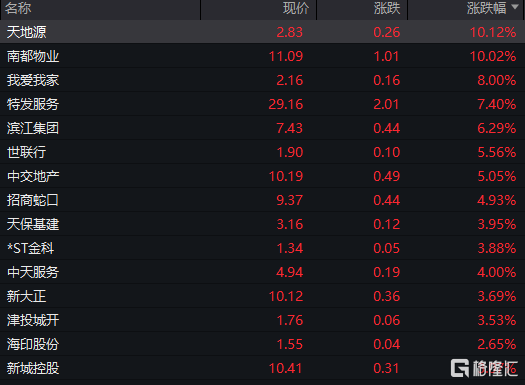The image size is (525, 385).
Task: Click change value 0.10 for 世联行
Action: (387, 152)
